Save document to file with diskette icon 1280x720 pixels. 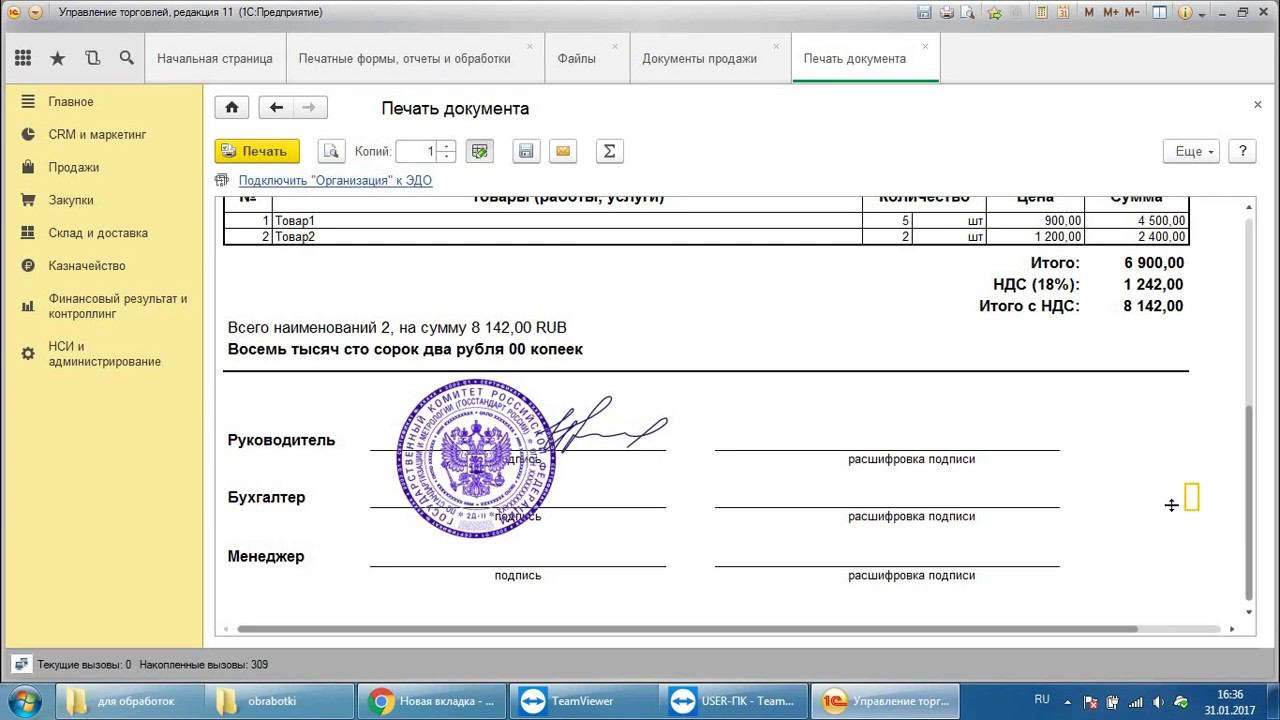click(x=526, y=151)
